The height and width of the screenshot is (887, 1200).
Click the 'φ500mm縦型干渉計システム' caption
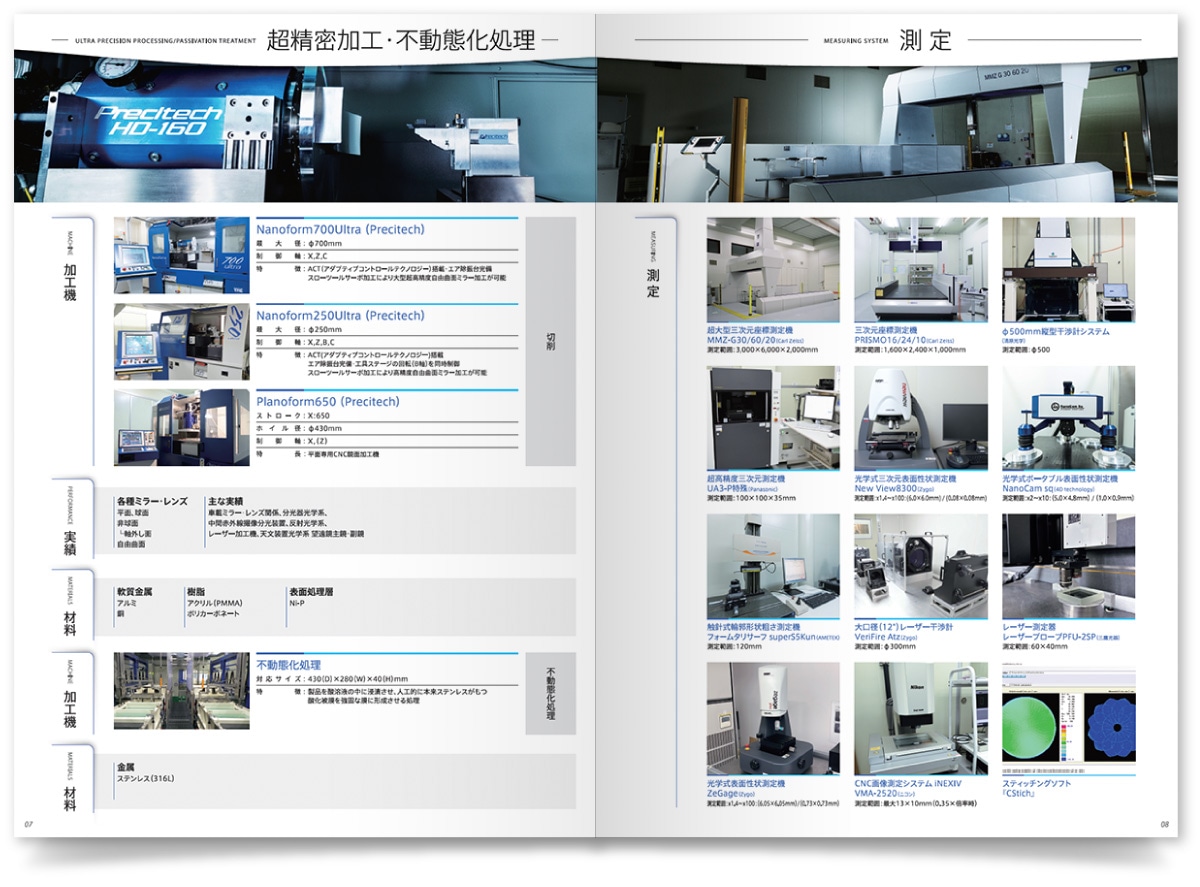1055,331
